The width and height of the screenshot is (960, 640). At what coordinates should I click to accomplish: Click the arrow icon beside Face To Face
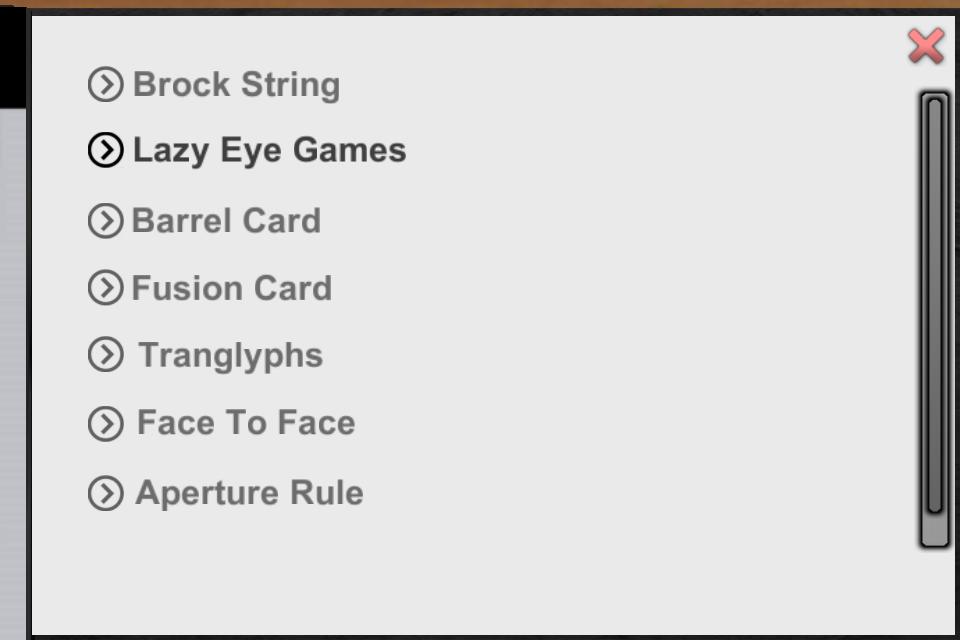pos(105,423)
